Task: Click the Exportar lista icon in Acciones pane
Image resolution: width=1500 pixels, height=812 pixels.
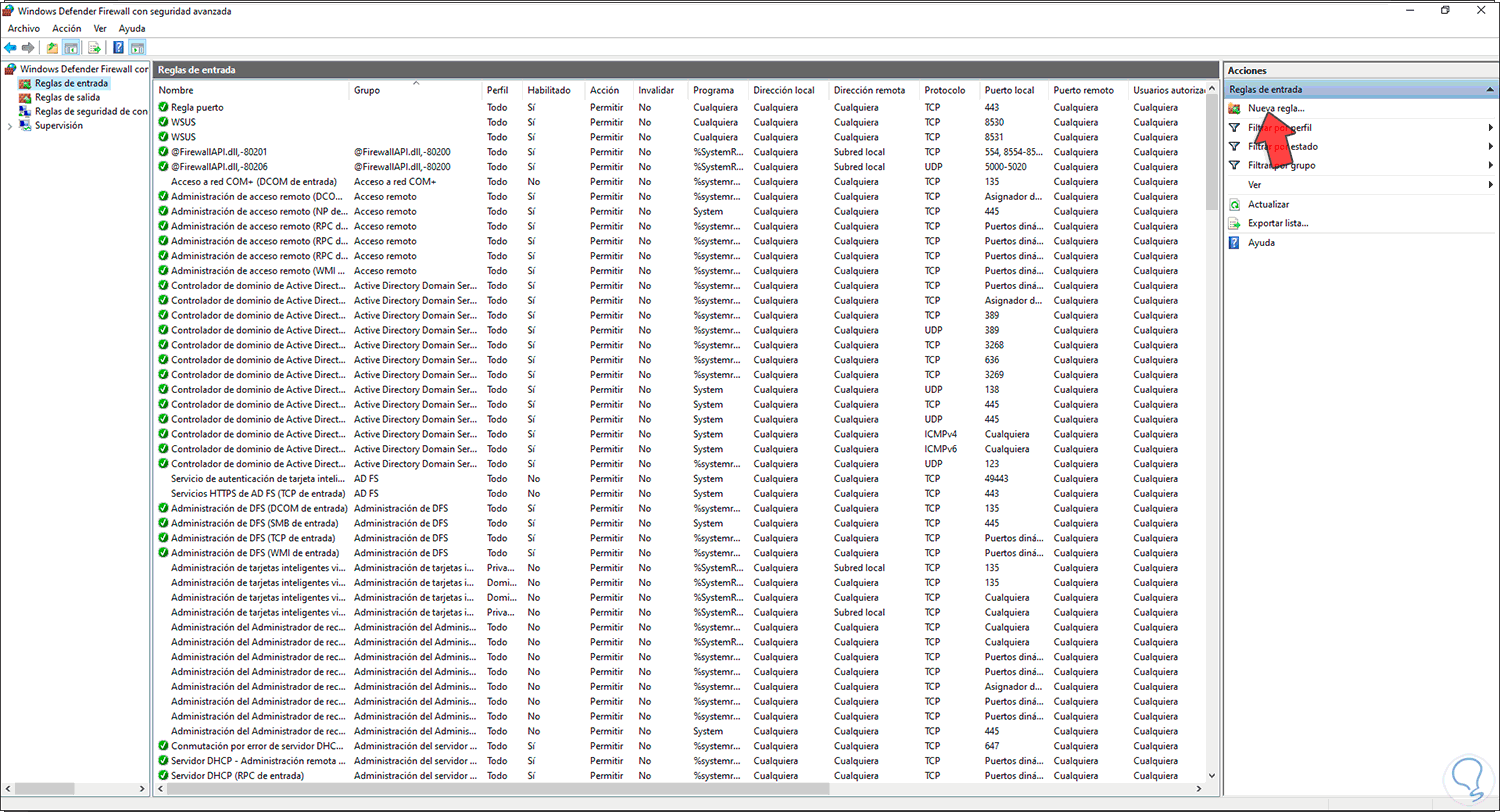Action: click(x=1235, y=223)
